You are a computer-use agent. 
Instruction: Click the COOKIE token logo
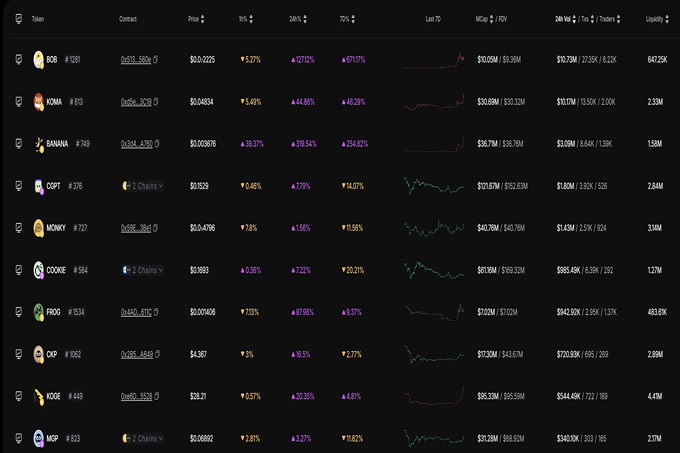[x=38, y=270]
